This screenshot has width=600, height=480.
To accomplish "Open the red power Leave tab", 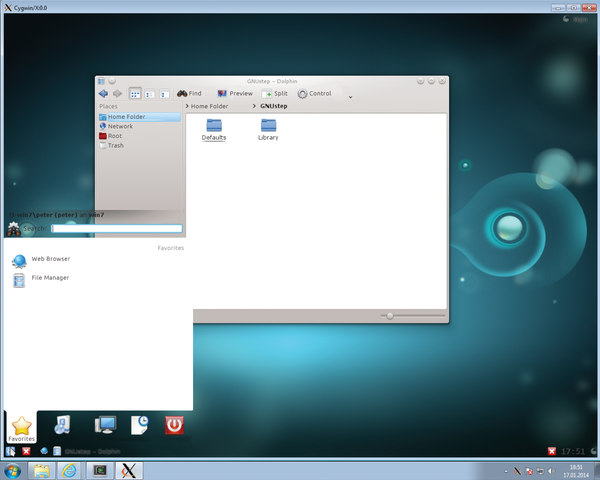I will [x=174, y=425].
